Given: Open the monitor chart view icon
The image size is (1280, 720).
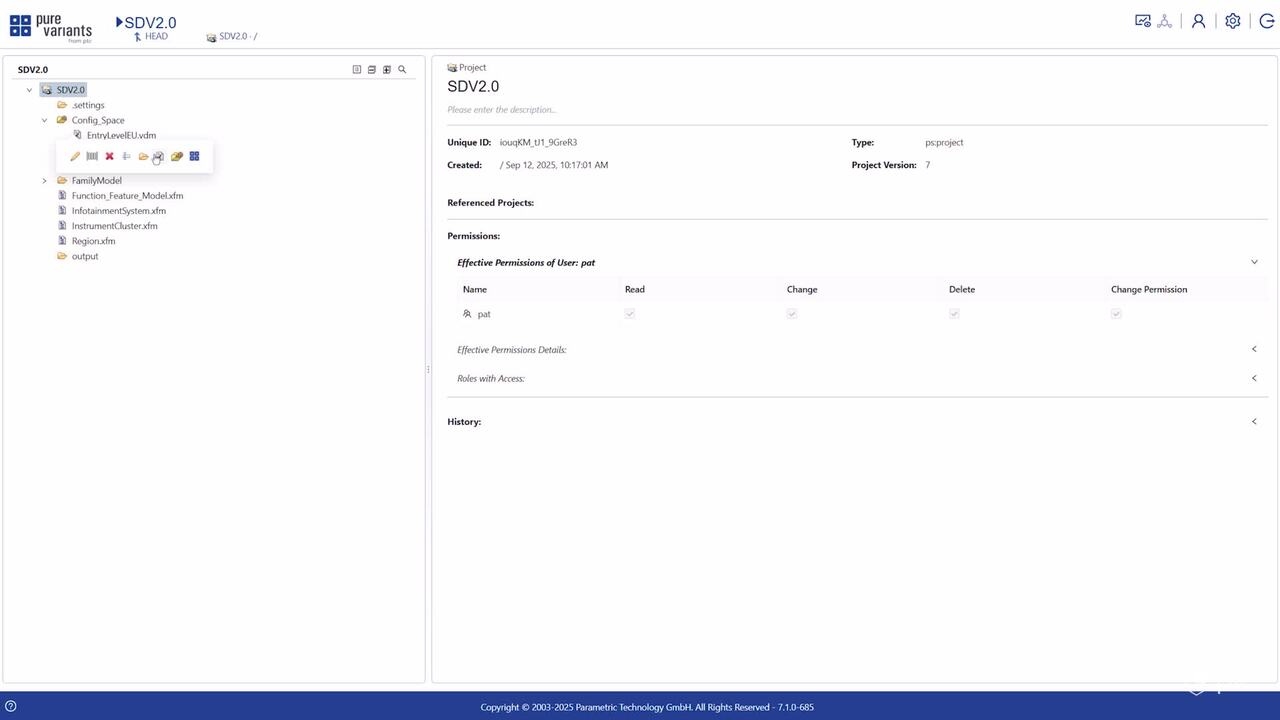Looking at the screenshot, I should 1142,21.
